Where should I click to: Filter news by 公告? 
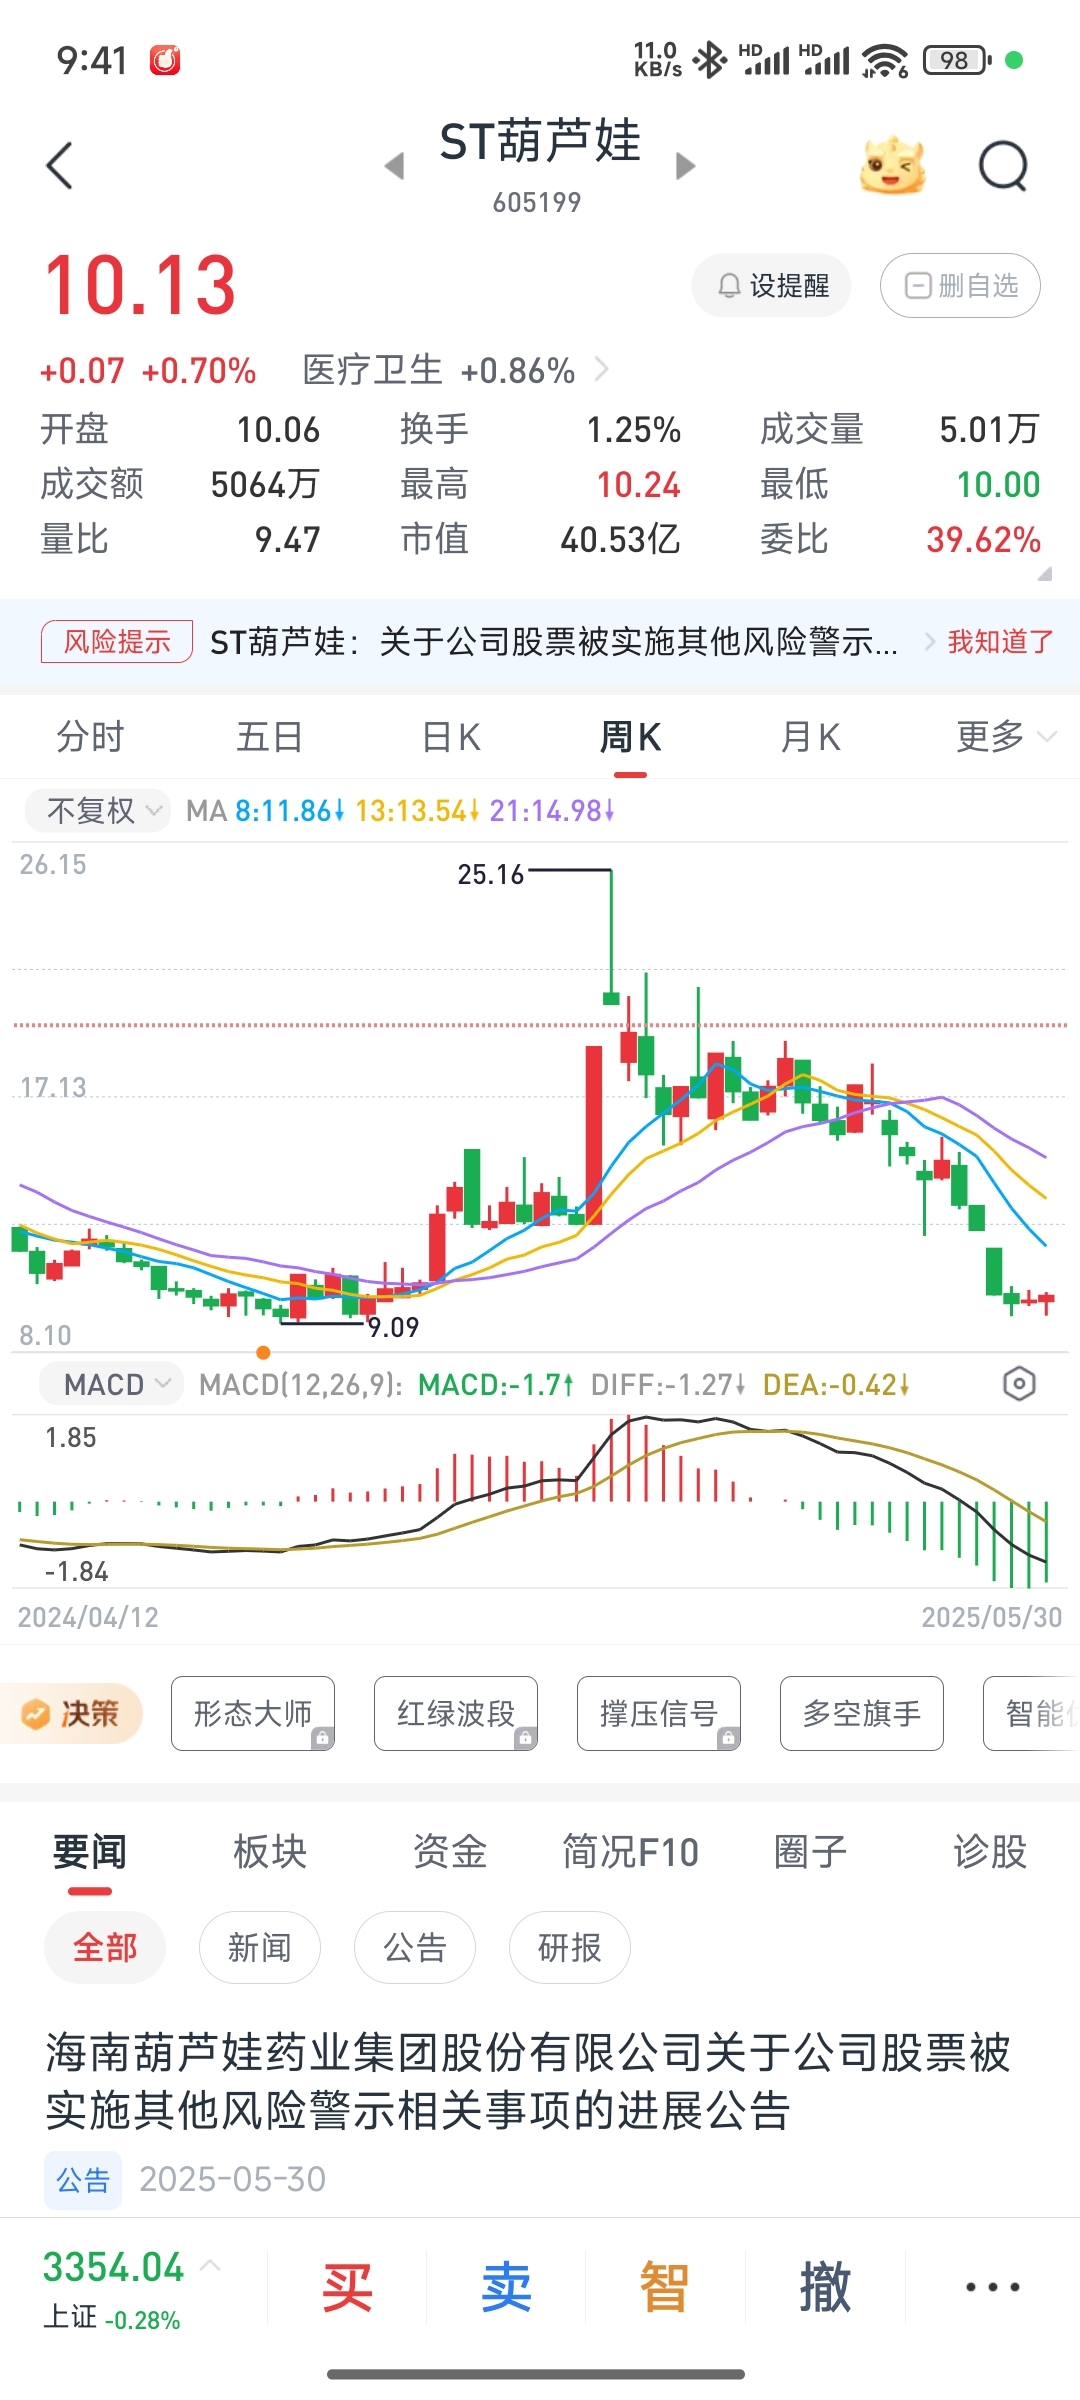coord(415,1948)
